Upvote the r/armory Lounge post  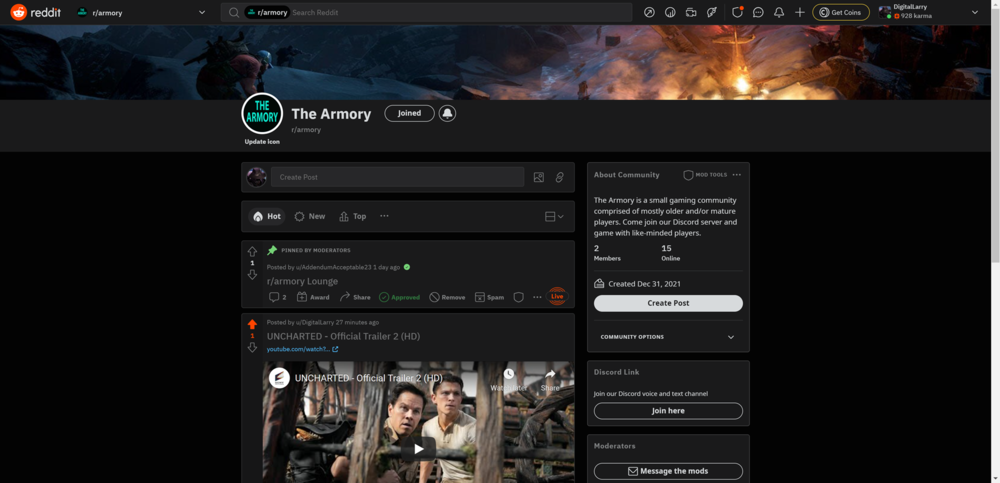252,251
